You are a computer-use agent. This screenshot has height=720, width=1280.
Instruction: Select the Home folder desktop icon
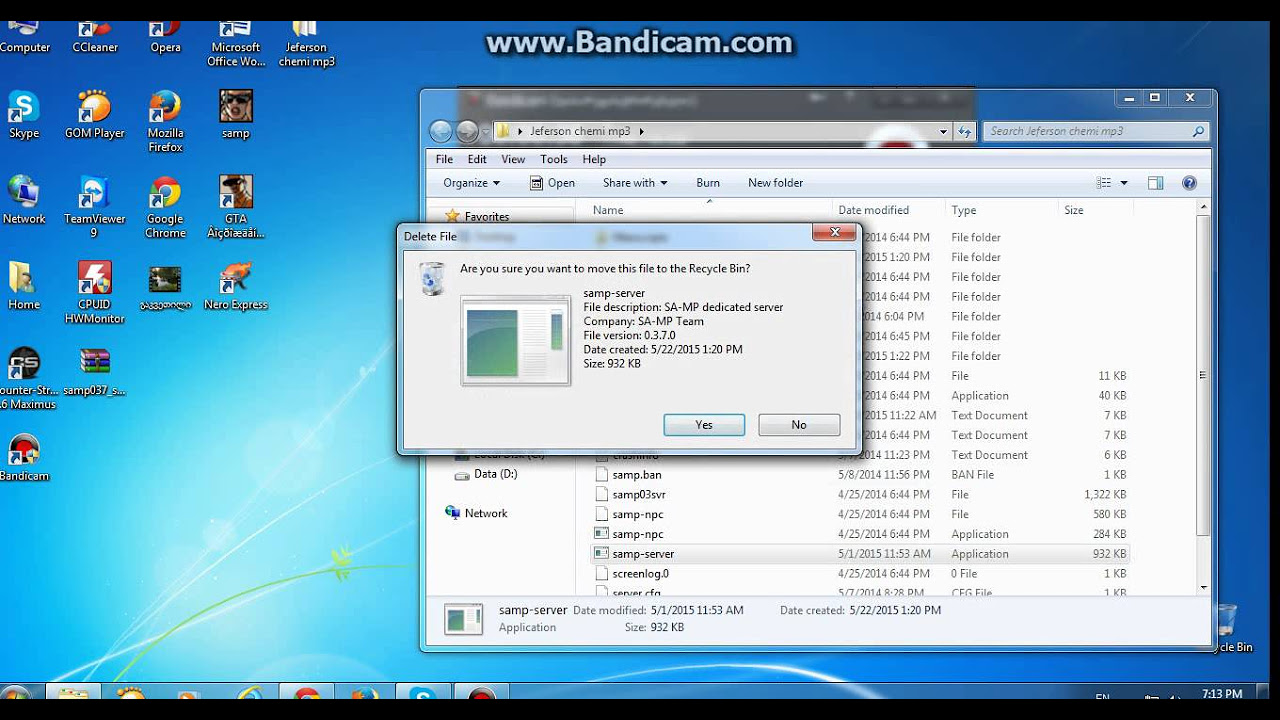[24, 287]
